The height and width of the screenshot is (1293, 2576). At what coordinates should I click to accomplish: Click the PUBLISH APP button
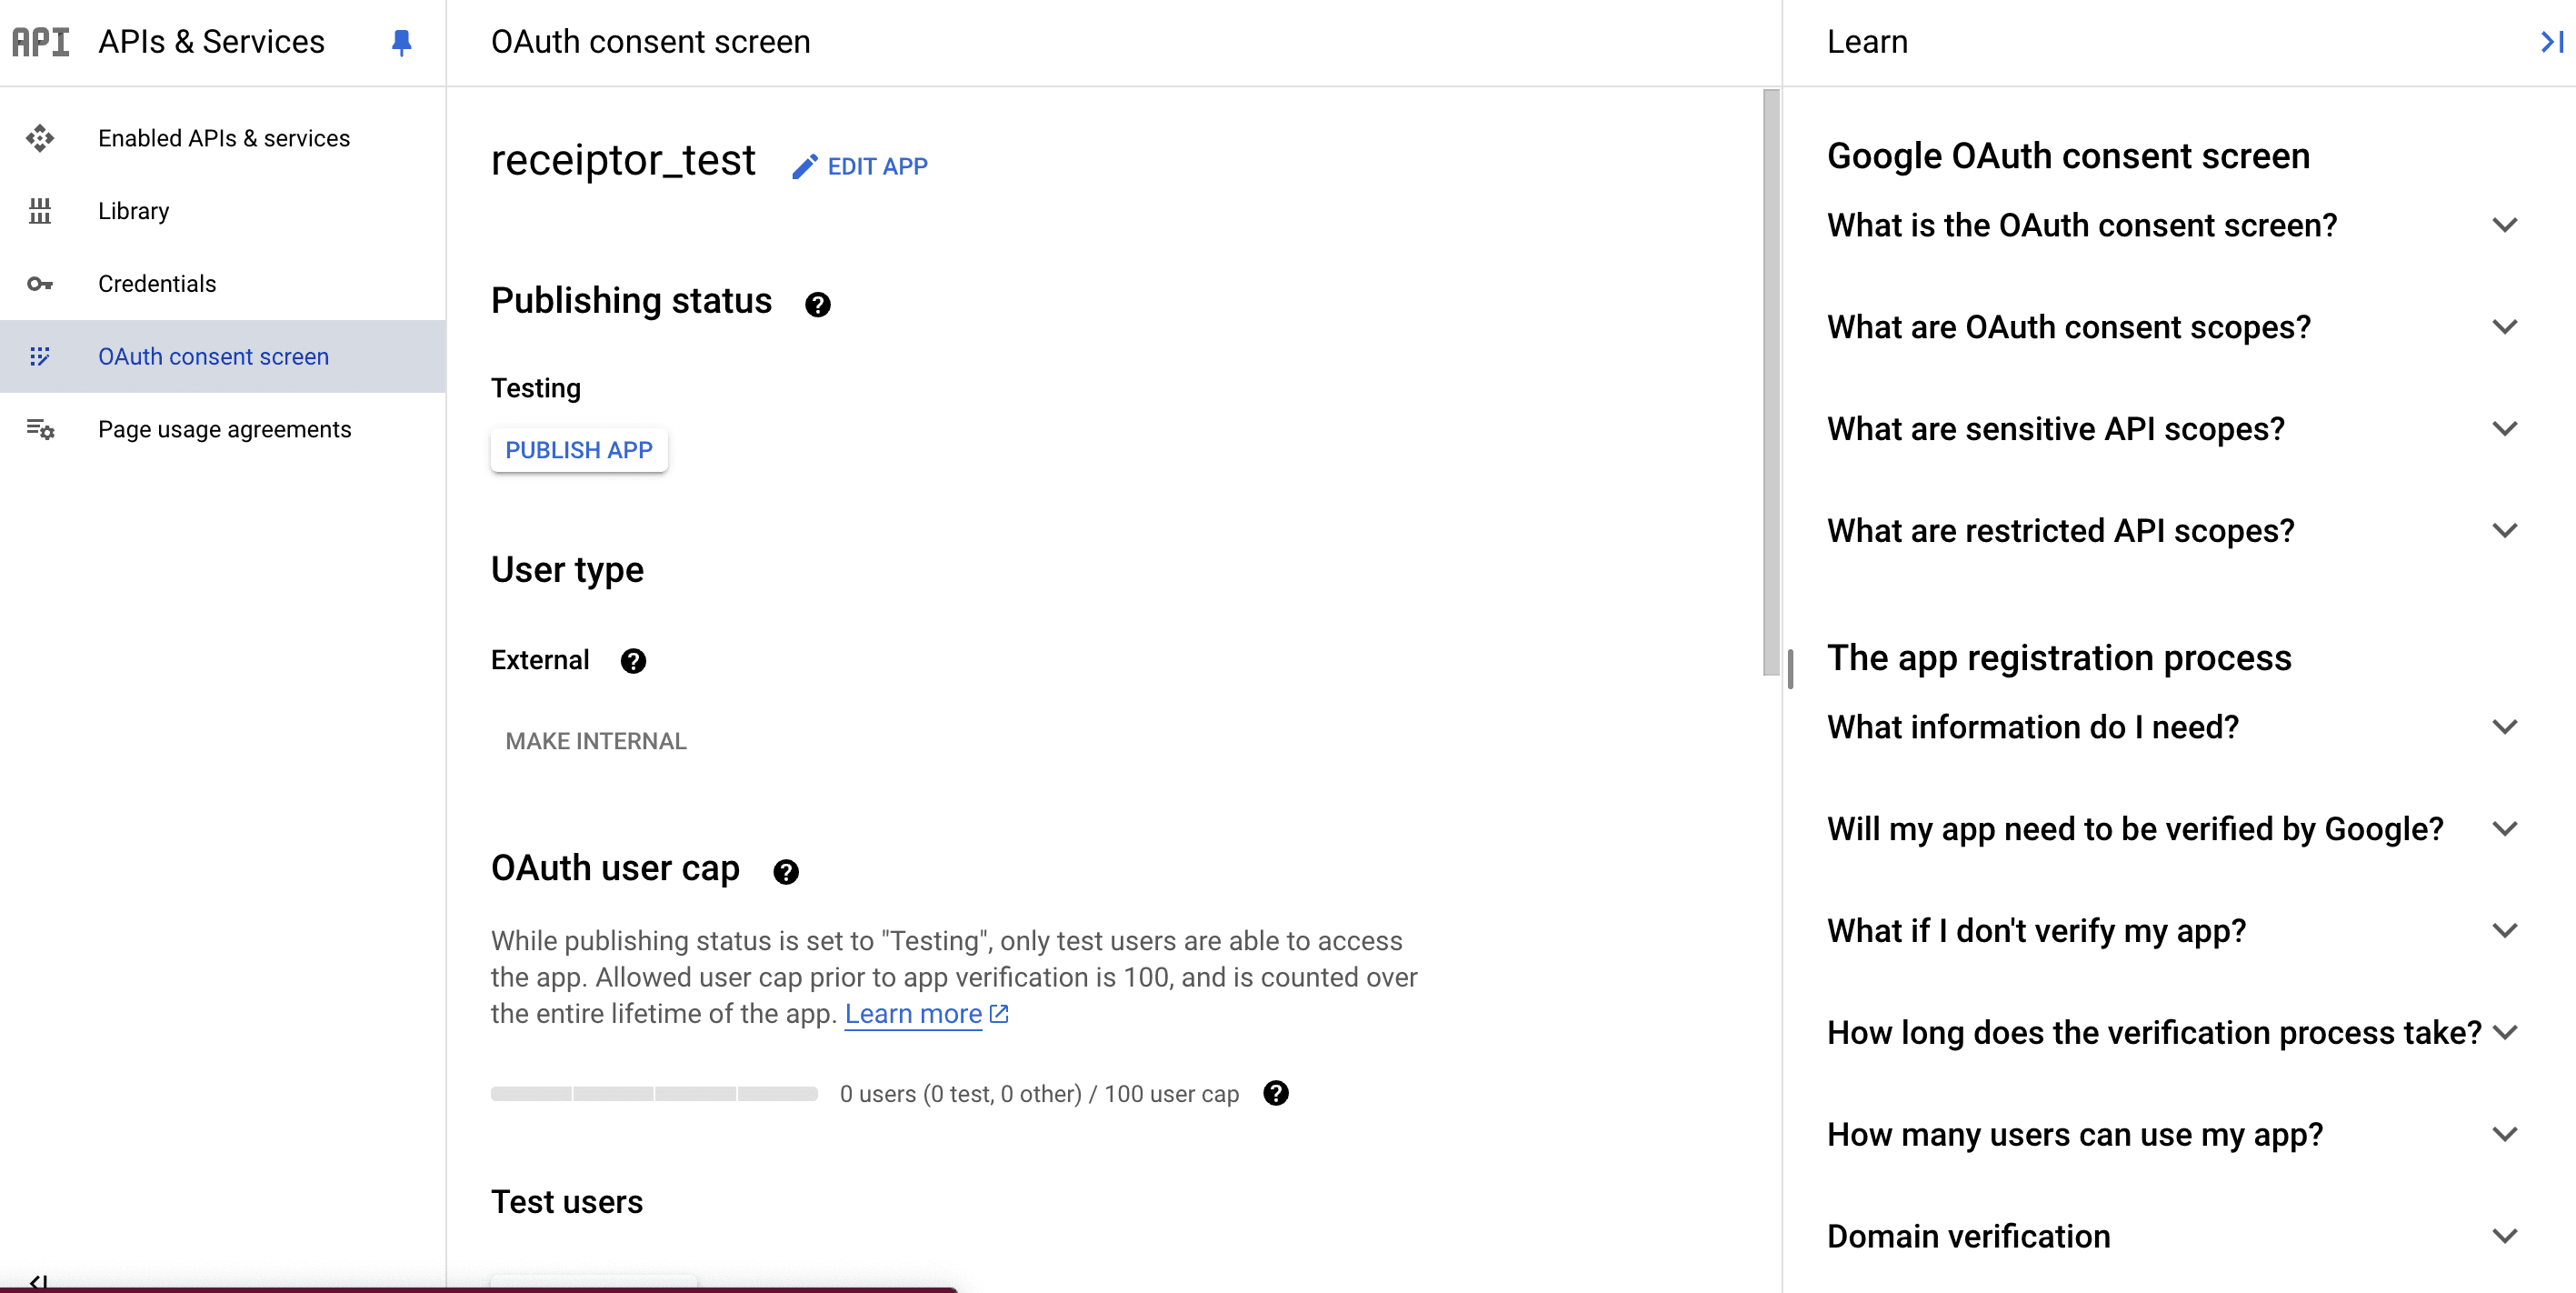[x=579, y=450]
